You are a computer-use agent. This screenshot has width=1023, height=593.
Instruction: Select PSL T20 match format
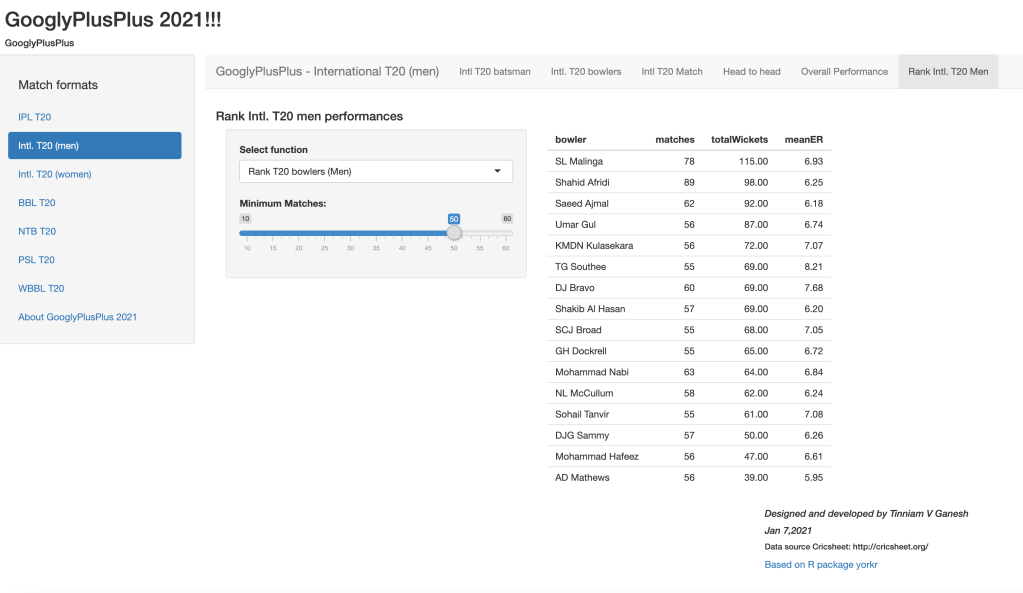[36, 260]
